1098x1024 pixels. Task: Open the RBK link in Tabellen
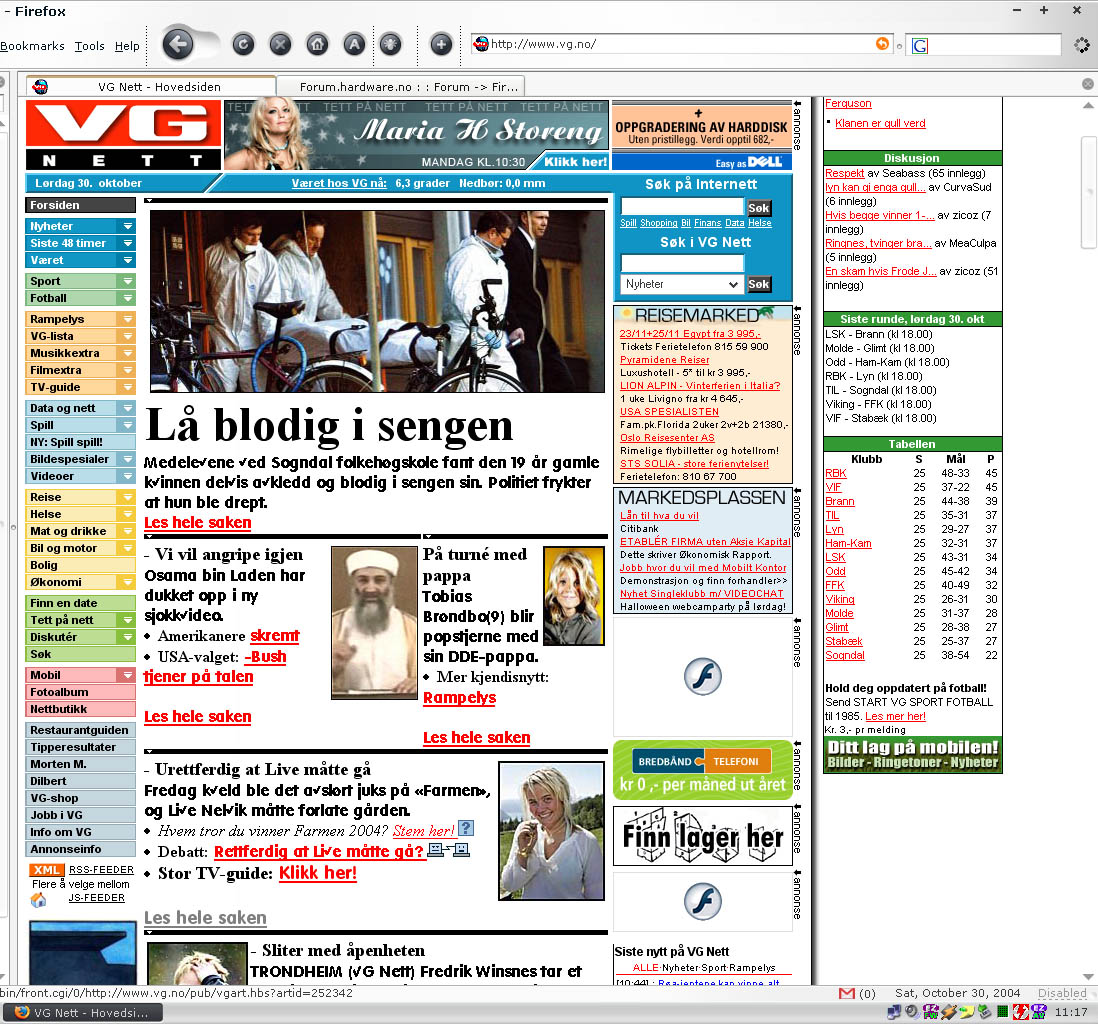[x=835, y=473]
